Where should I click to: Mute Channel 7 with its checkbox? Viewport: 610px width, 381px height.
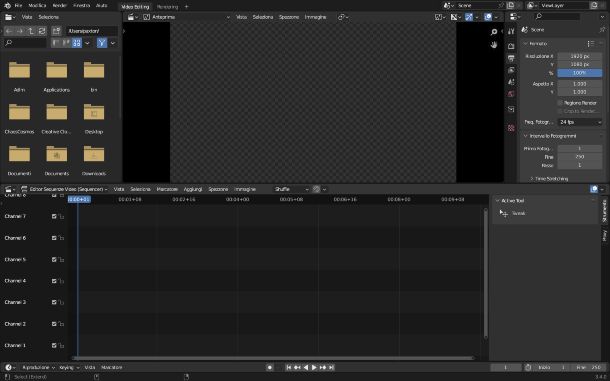54,216
